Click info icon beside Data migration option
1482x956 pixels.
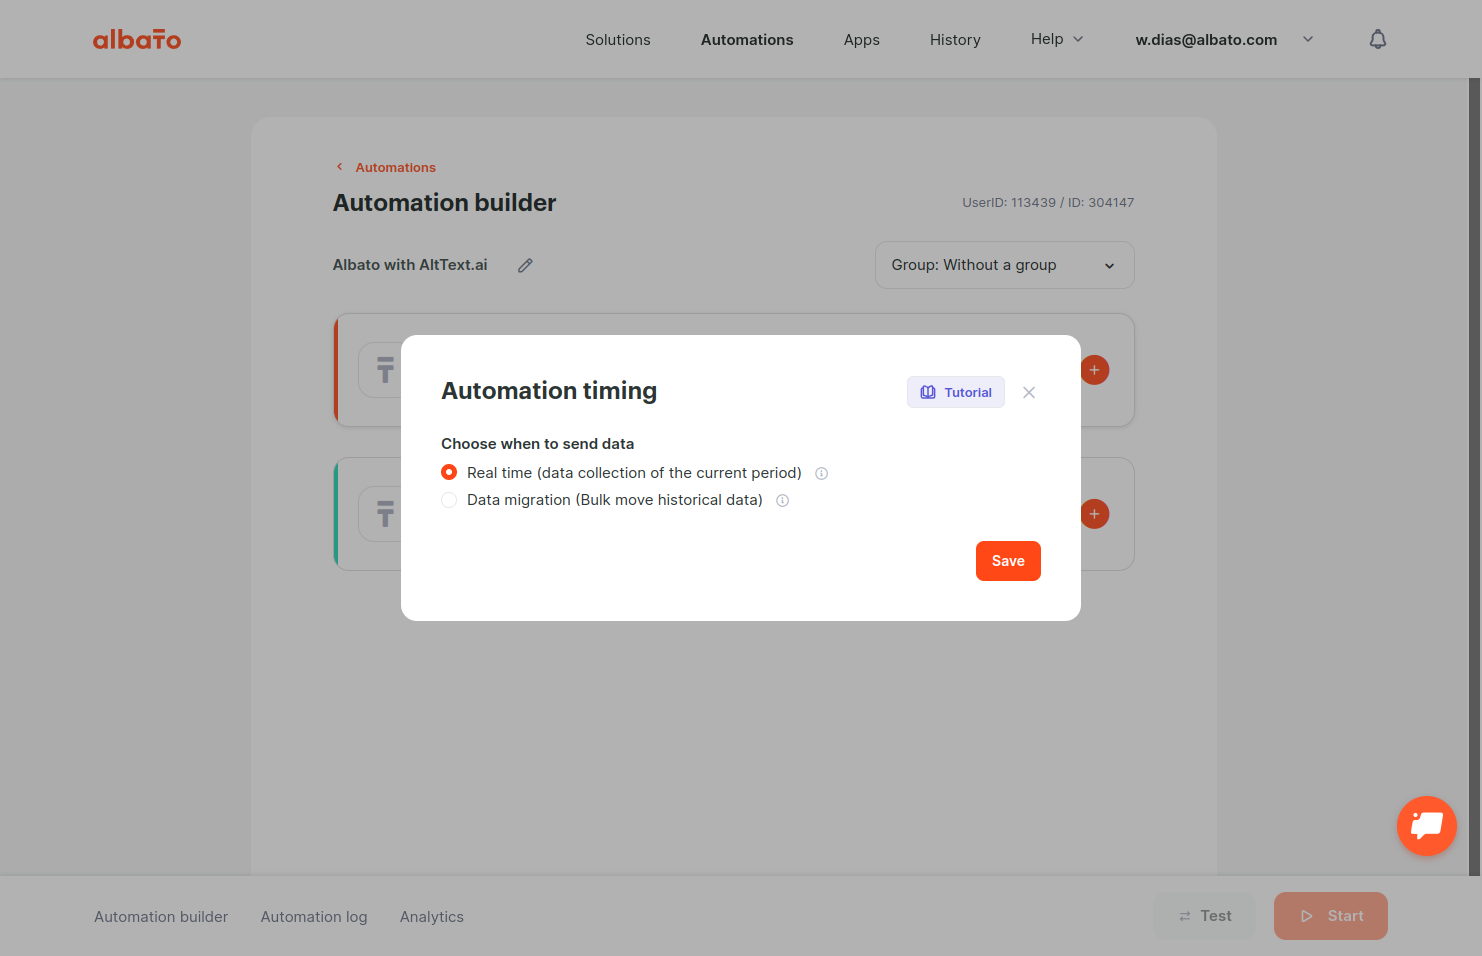[x=783, y=500]
